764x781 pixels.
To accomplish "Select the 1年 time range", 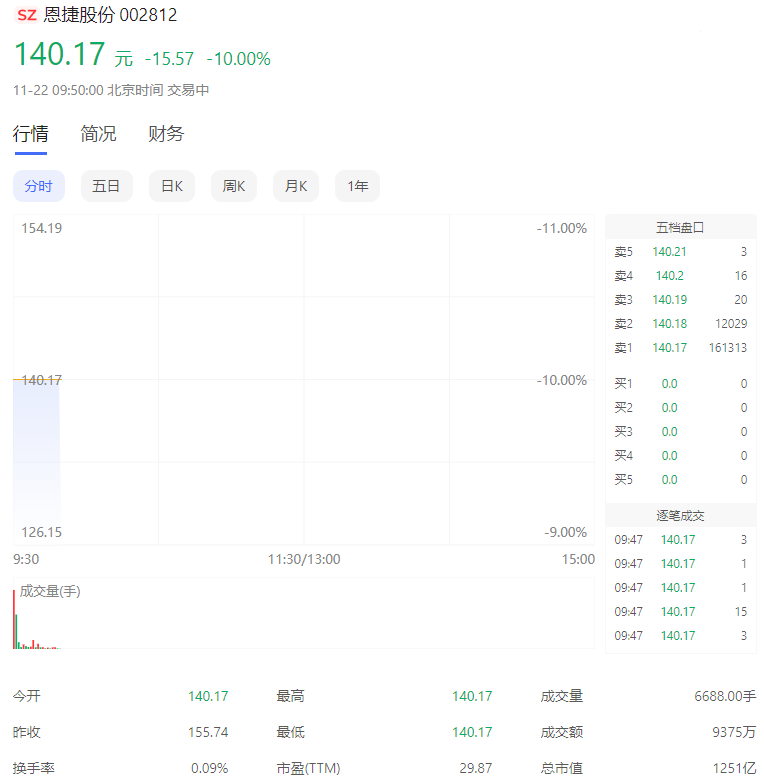I will (x=357, y=186).
